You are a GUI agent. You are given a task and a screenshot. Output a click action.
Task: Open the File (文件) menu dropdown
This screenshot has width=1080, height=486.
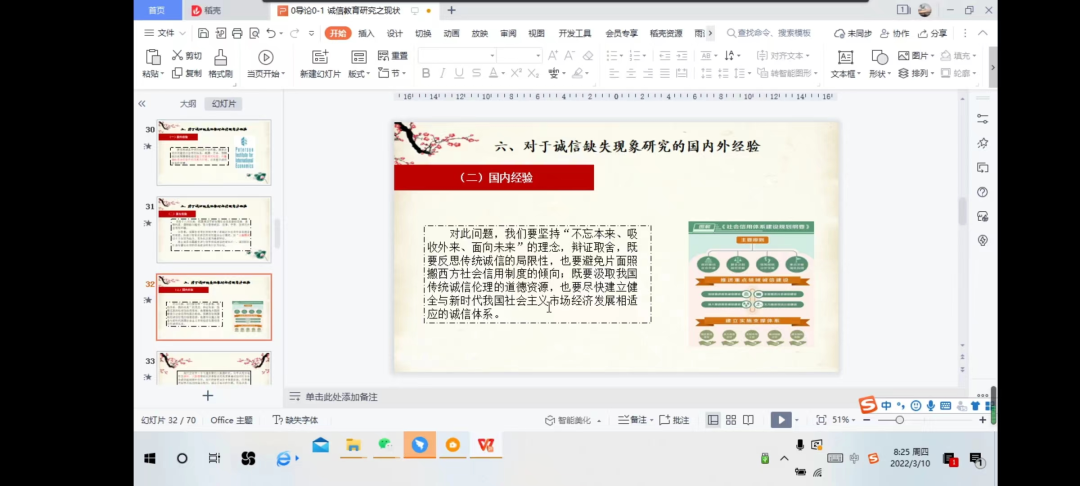pyautogui.click(x=165, y=33)
